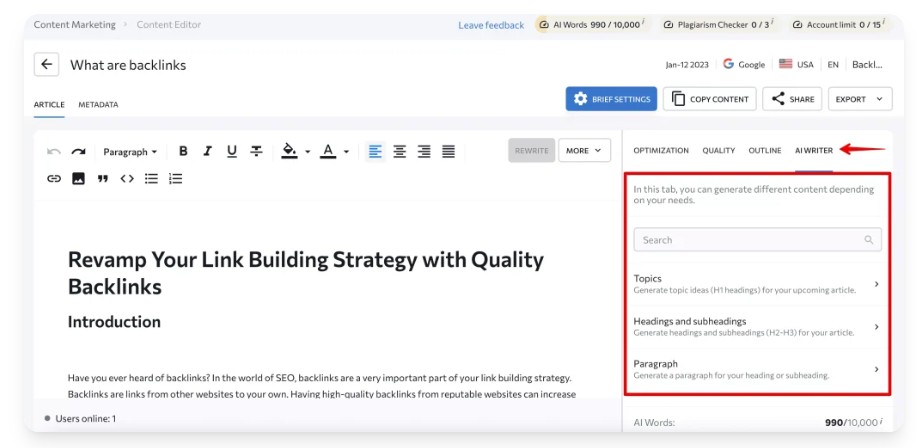Justify the text alignment
The height and width of the screenshot is (448, 917).
pos(449,151)
